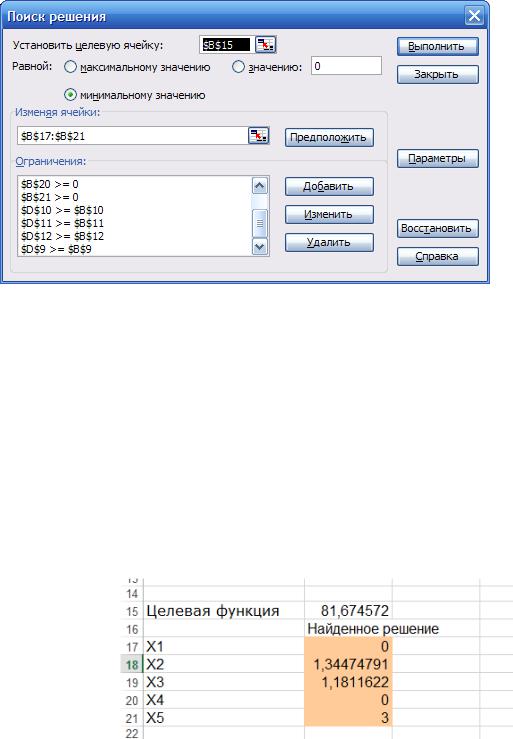Click the cell with value 81,674572

click(348, 611)
